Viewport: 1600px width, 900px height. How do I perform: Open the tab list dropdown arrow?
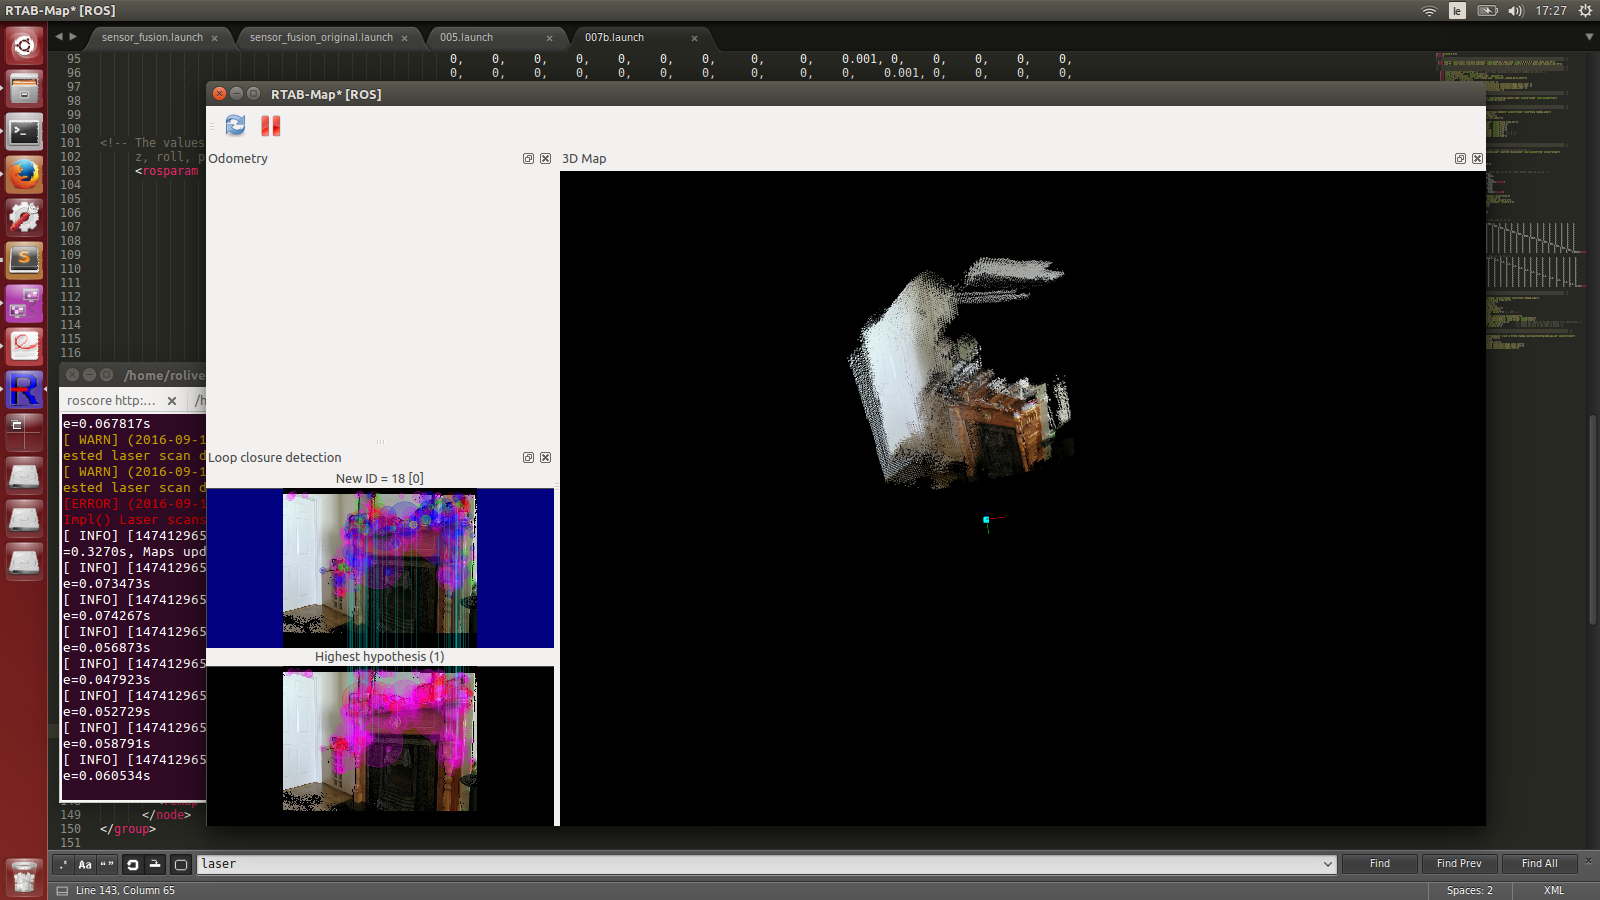click(x=1589, y=37)
